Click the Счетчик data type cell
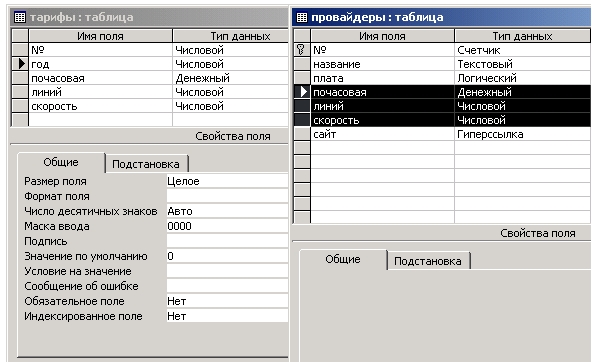 (523, 50)
